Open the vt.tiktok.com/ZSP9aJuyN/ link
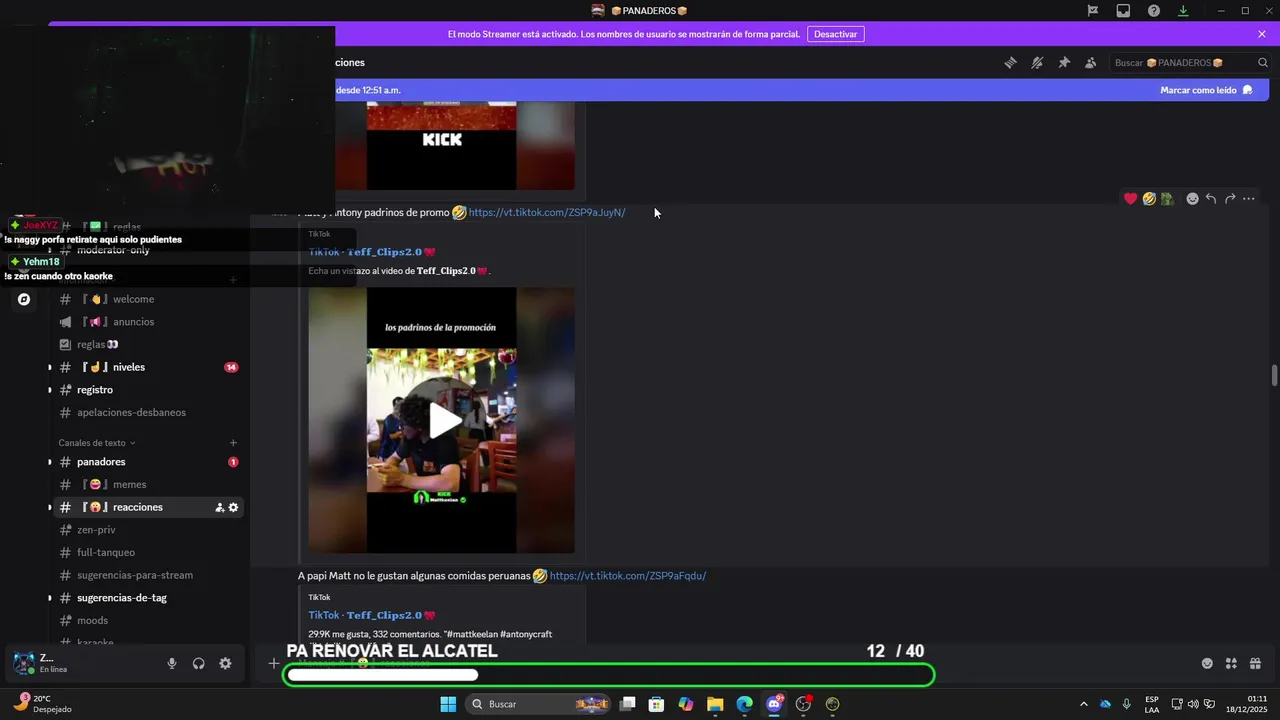 pyautogui.click(x=547, y=212)
